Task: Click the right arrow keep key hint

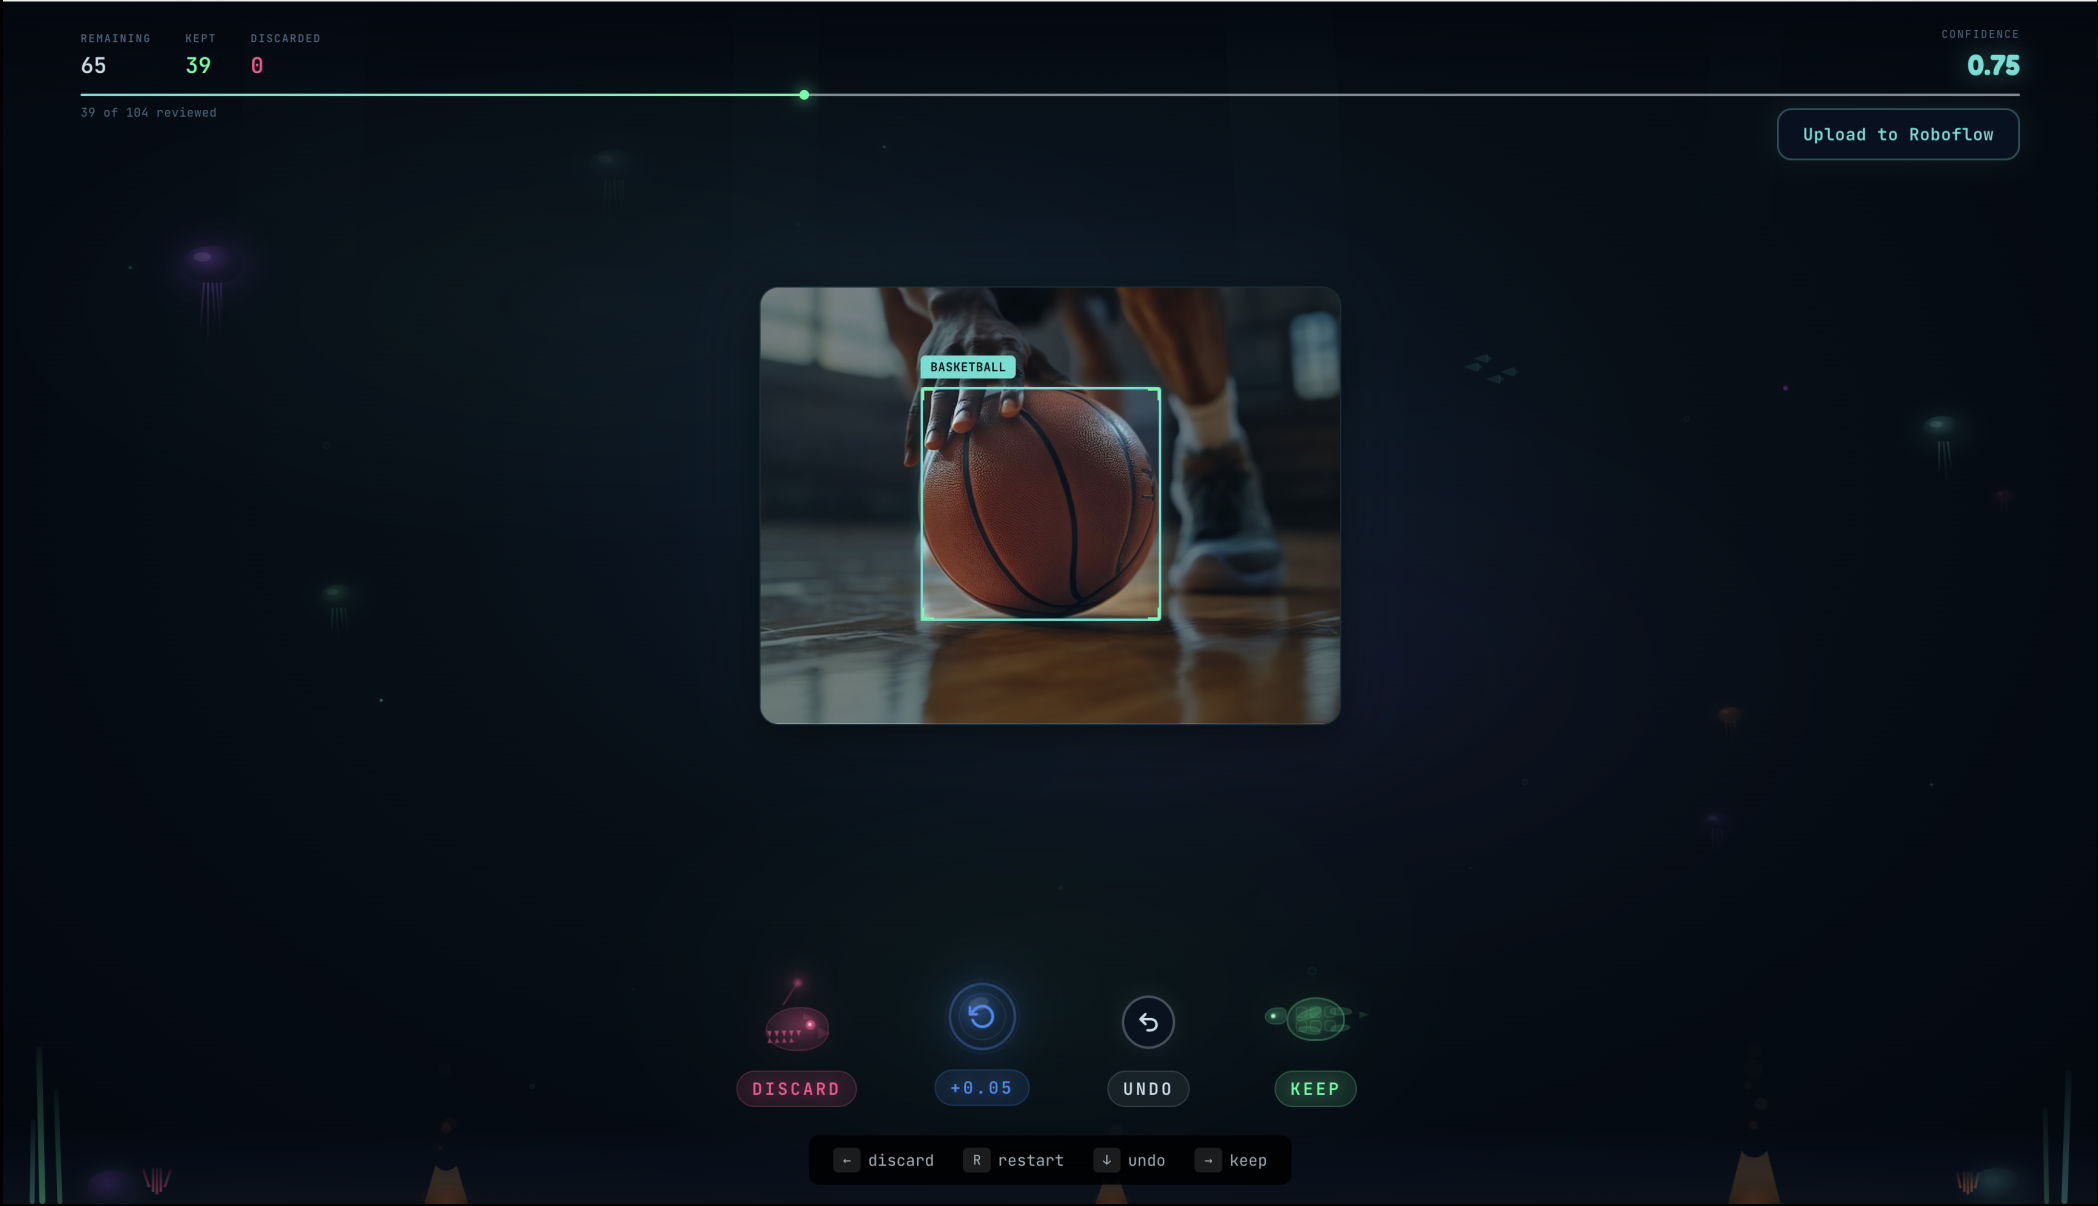Action: coord(1208,1160)
